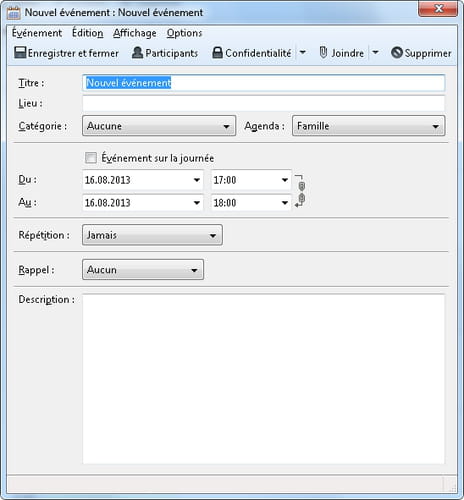
Task: Open the Événement menu
Action: click(37, 33)
